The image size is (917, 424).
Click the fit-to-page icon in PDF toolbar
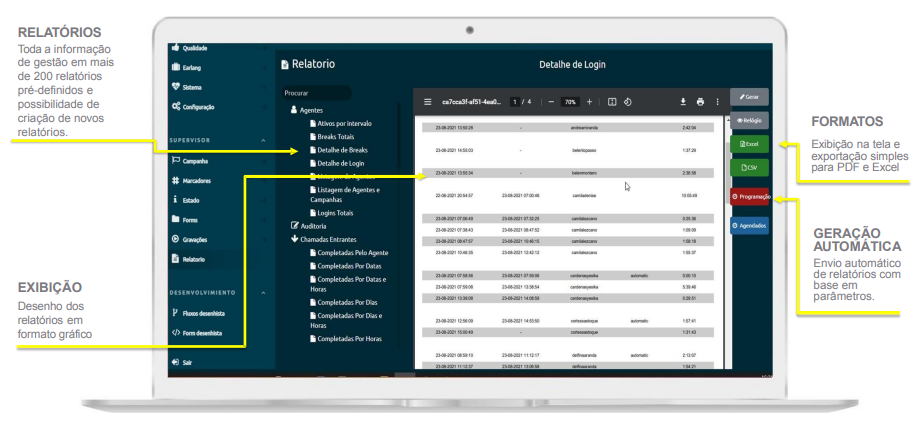tap(612, 102)
